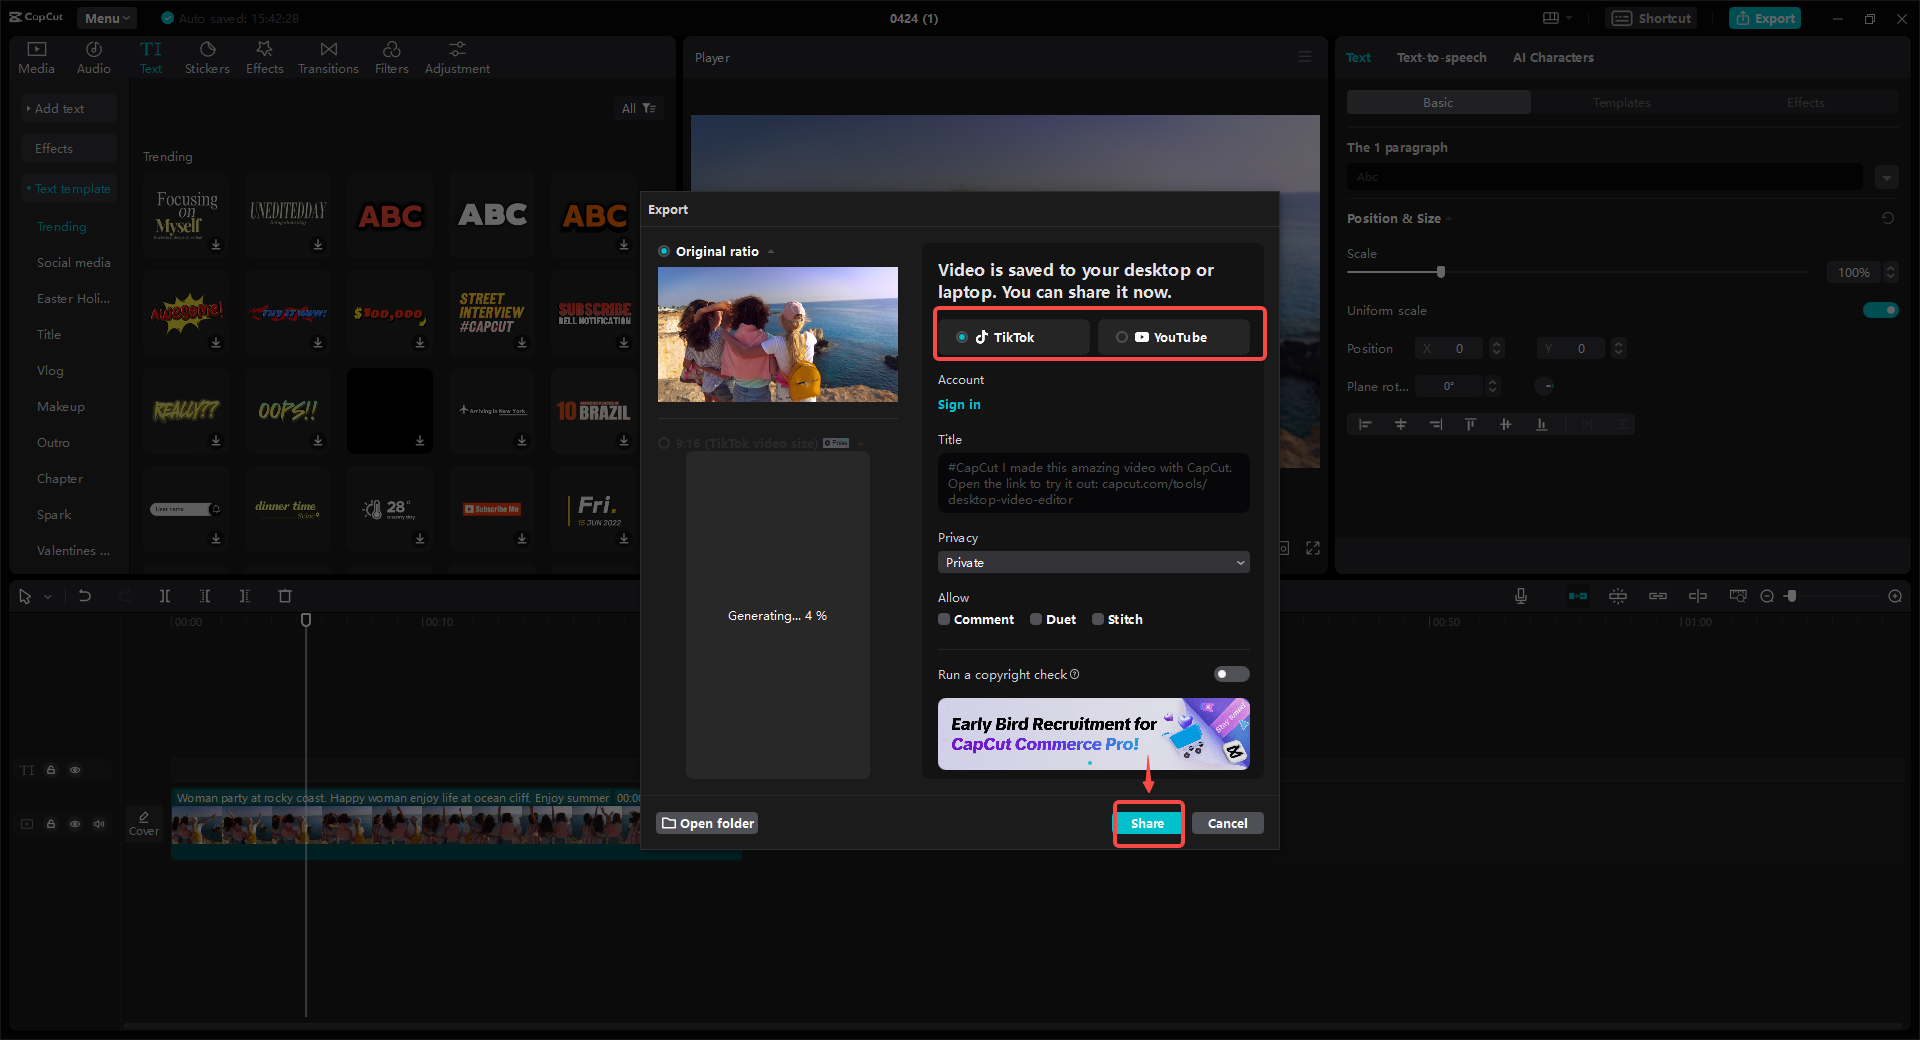Check the Duet checkbox
The height and width of the screenshot is (1040, 1920).
pyautogui.click(x=1036, y=619)
